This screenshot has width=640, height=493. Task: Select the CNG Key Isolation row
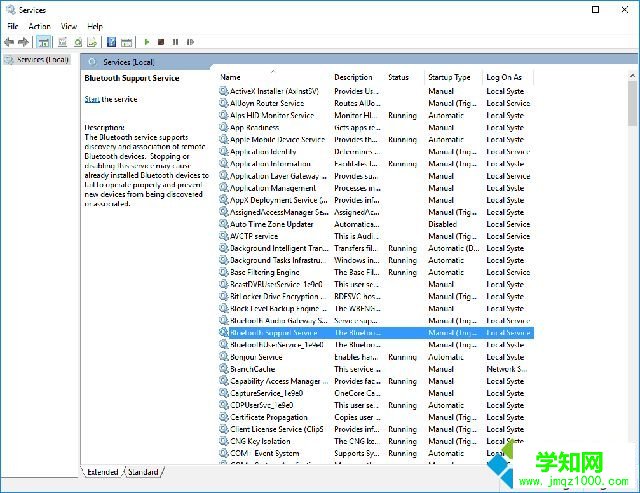point(376,441)
